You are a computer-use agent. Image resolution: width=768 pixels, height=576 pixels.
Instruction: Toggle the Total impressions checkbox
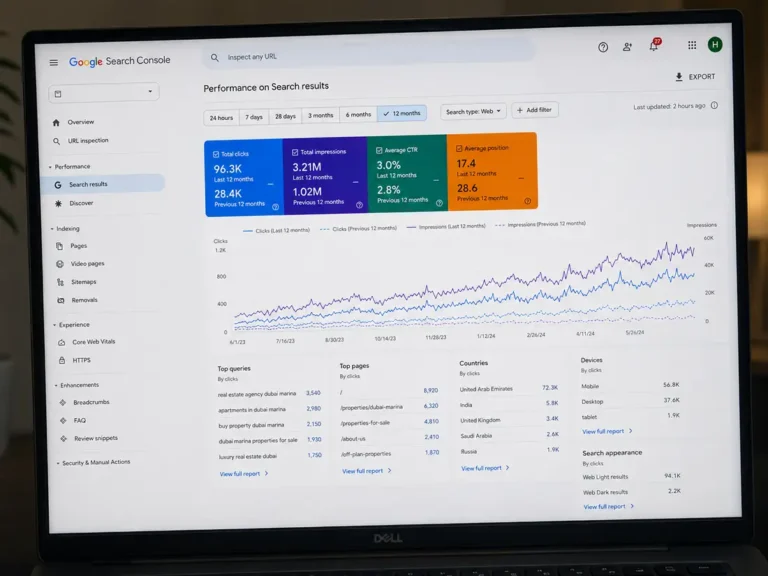295,152
